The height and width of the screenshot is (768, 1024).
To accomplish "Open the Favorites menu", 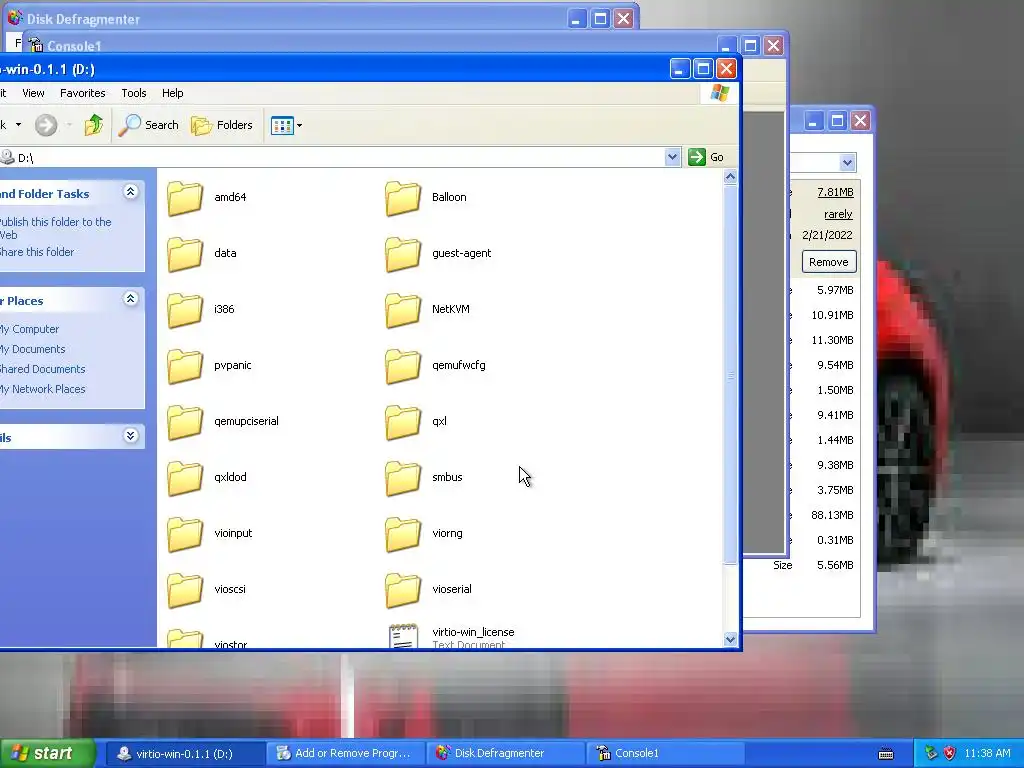I will tap(82, 93).
